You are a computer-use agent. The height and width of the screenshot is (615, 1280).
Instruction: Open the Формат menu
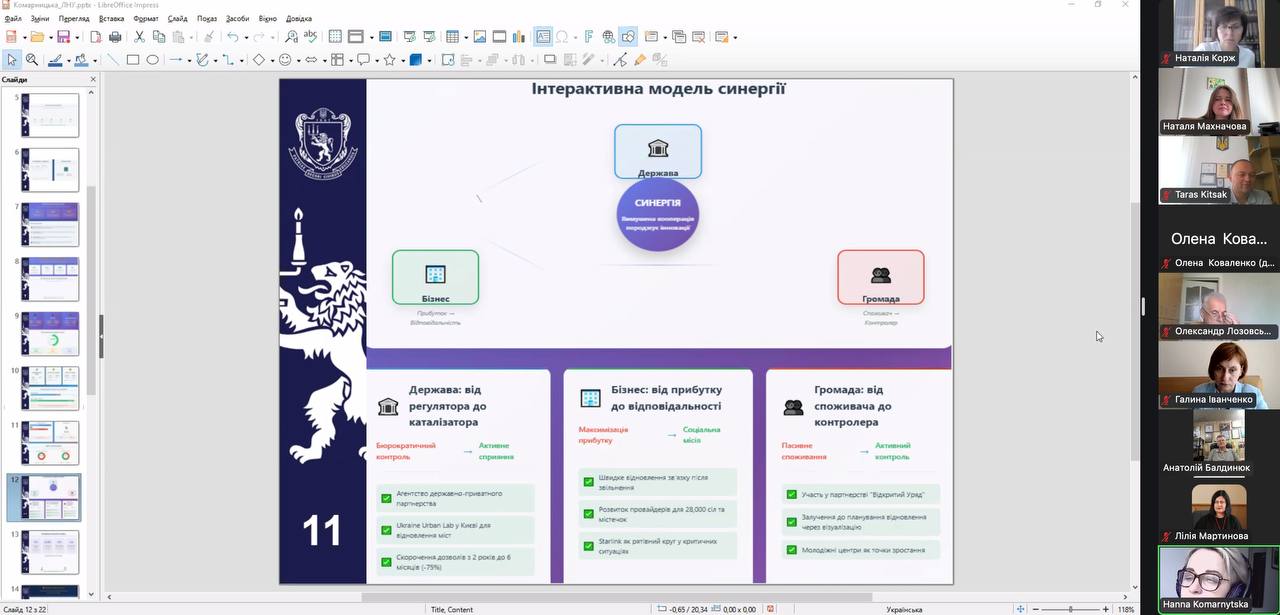coord(145,18)
